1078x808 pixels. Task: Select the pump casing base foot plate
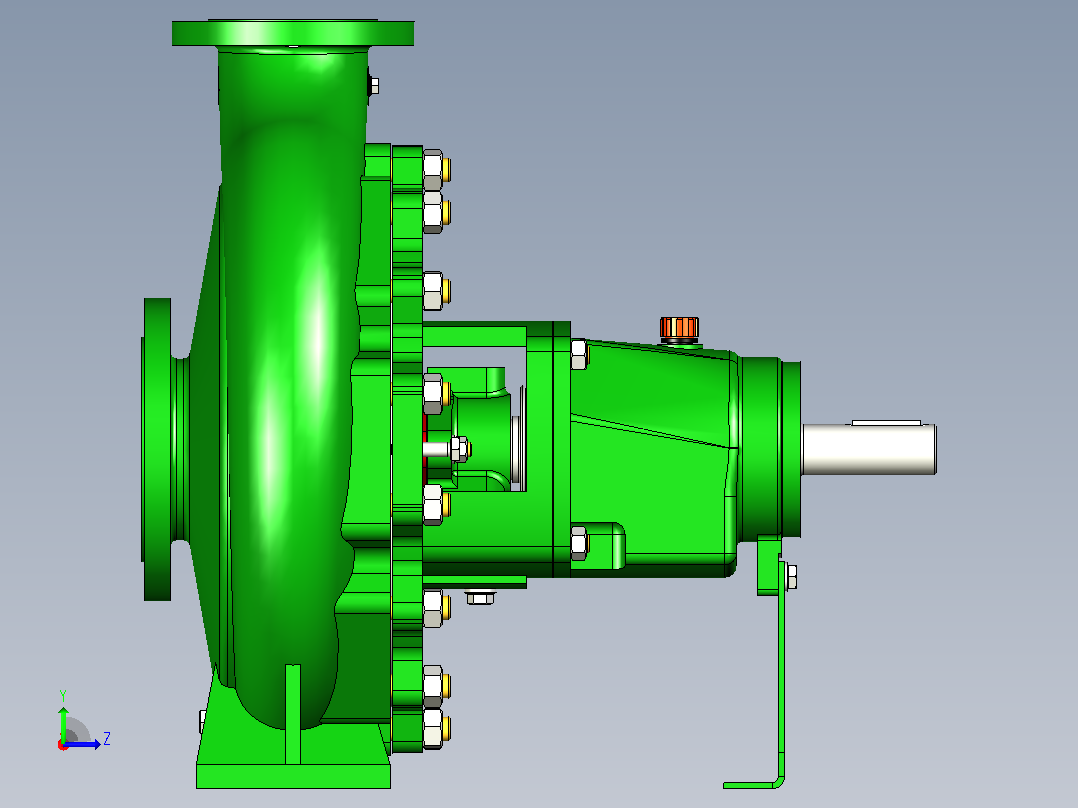(294, 776)
